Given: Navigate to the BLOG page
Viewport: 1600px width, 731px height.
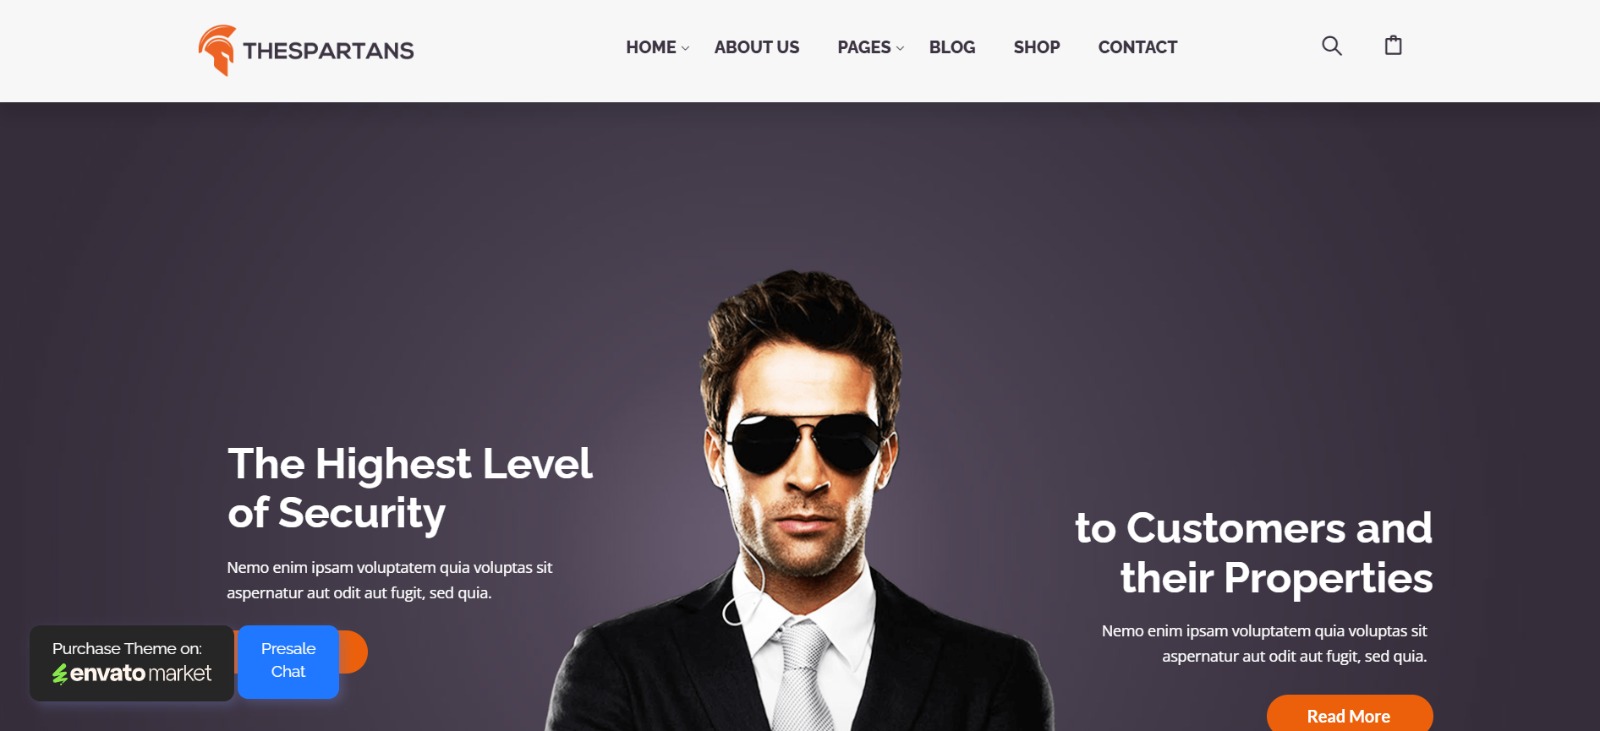Looking at the screenshot, I should coord(952,47).
